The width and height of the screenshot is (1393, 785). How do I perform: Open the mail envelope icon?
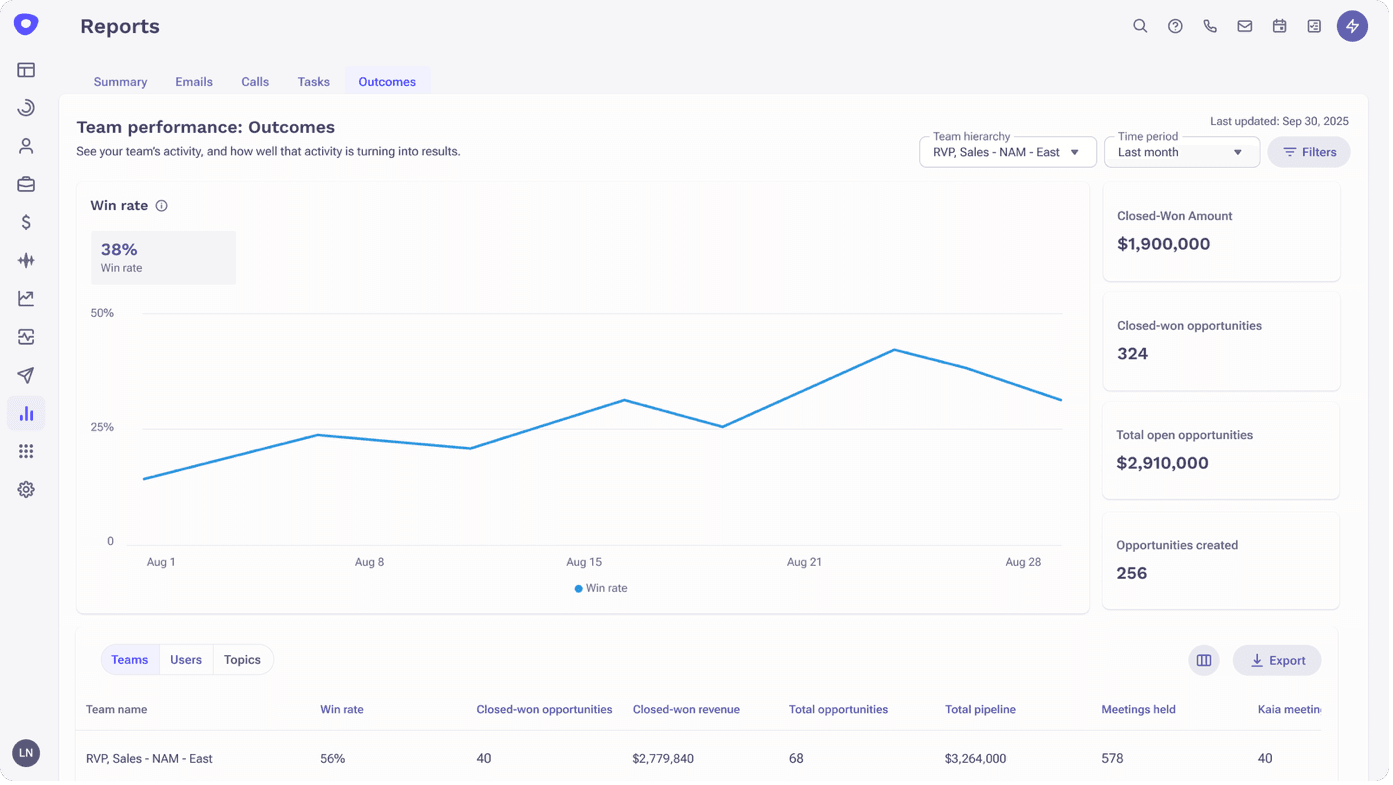tap(1245, 26)
